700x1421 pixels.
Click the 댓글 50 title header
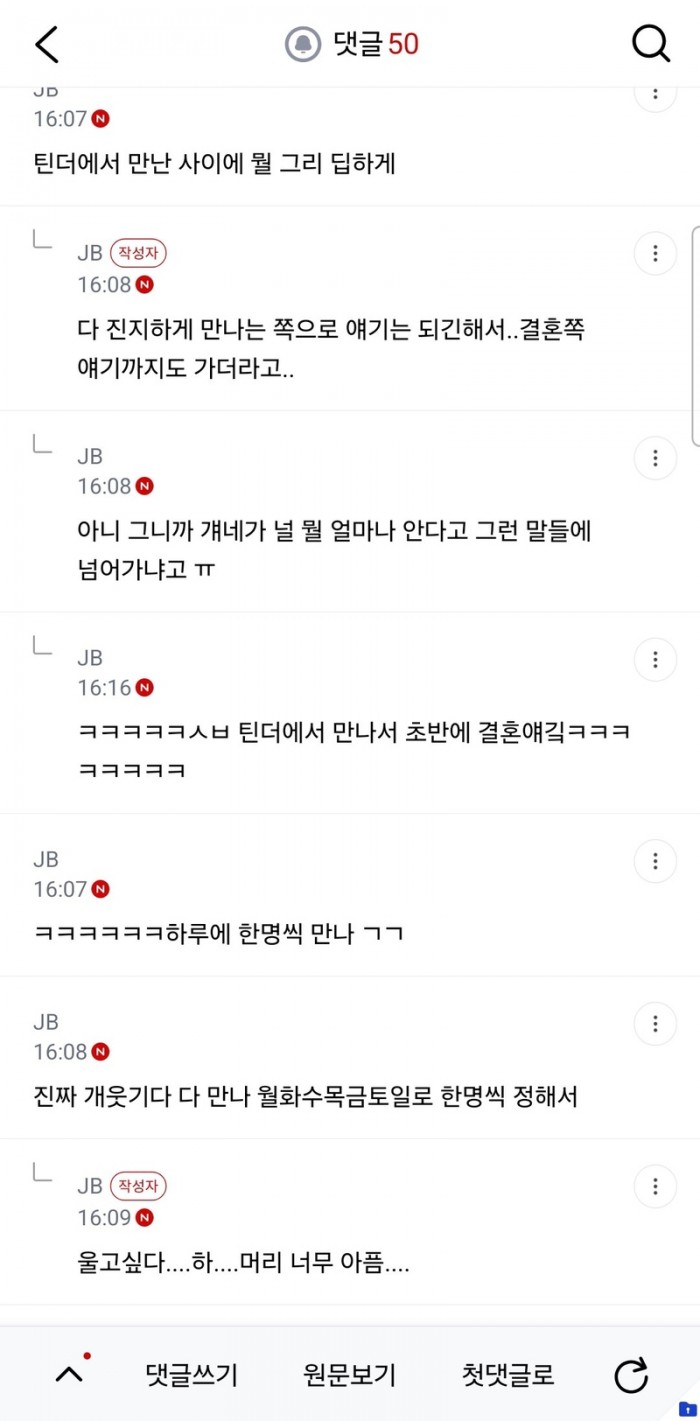tap(376, 44)
